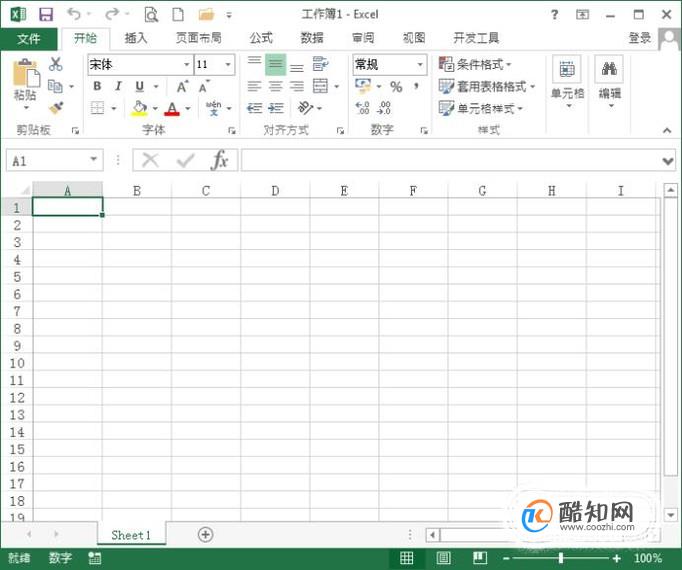Switch to Page Break Preview in status bar
Viewport: 682px width, 570px height.
(480, 558)
